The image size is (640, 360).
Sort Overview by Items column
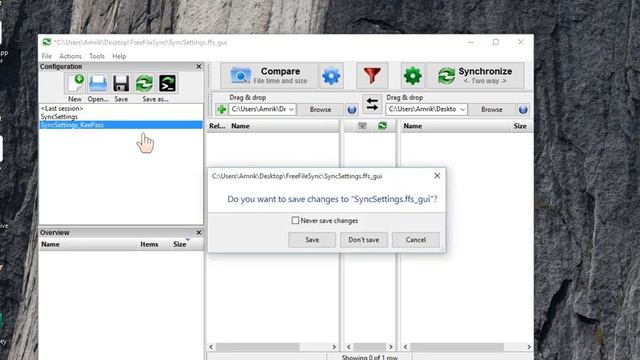(149, 244)
